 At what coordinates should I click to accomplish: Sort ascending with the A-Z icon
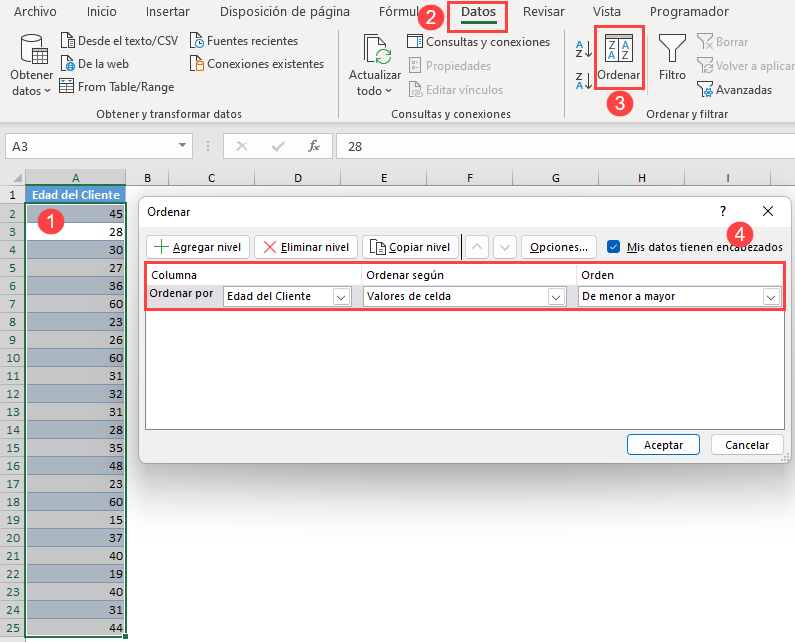pos(584,49)
